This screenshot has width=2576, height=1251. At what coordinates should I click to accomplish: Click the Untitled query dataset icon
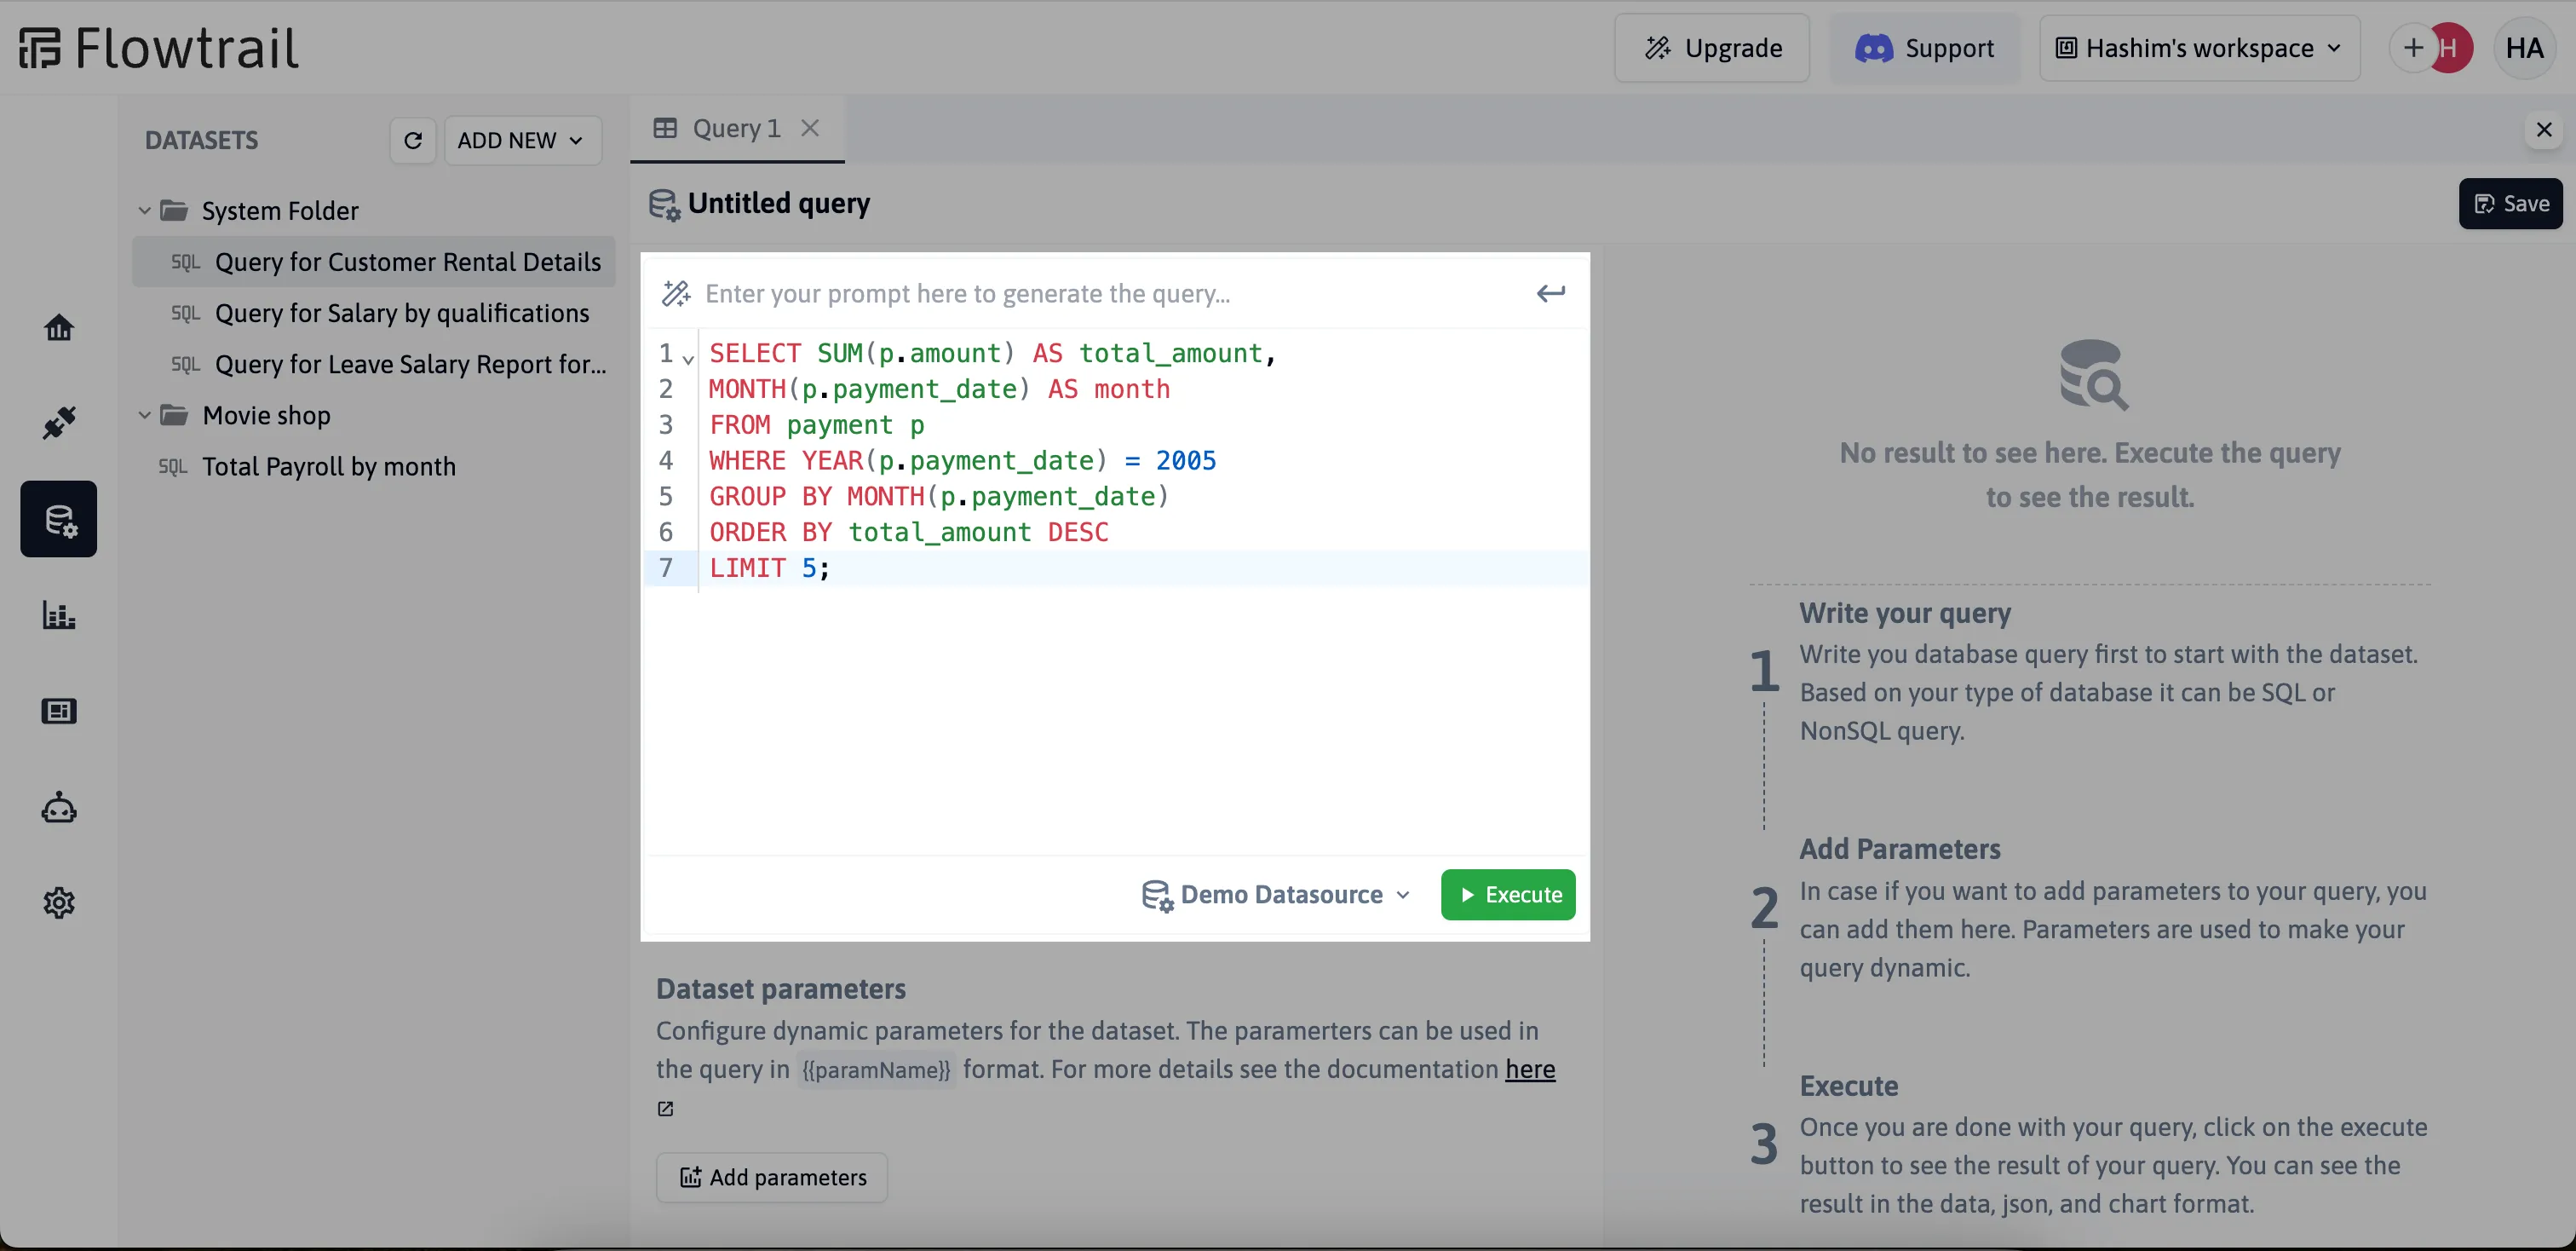point(664,204)
